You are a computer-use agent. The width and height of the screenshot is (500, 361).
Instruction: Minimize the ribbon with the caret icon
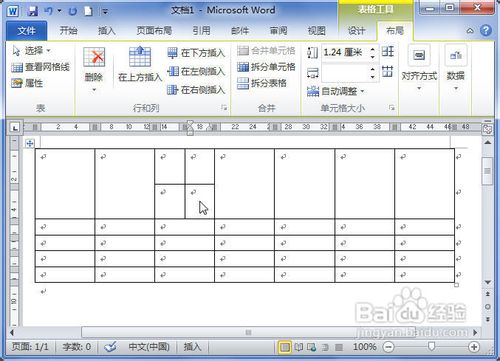point(470,31)
